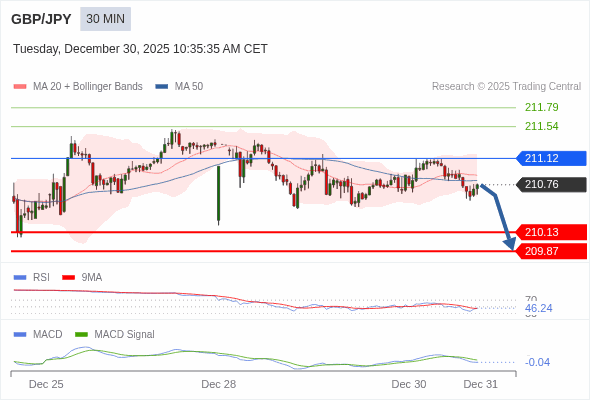The height and width of the screenshot is (400, 590).
Task: Click the 211.54 resistance level label
Action: click(x=541, y=126)
